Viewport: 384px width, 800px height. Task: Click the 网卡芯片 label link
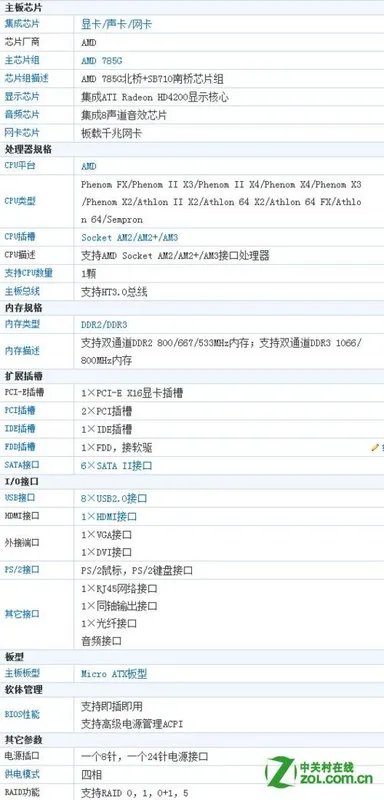(x=22, y=133)
